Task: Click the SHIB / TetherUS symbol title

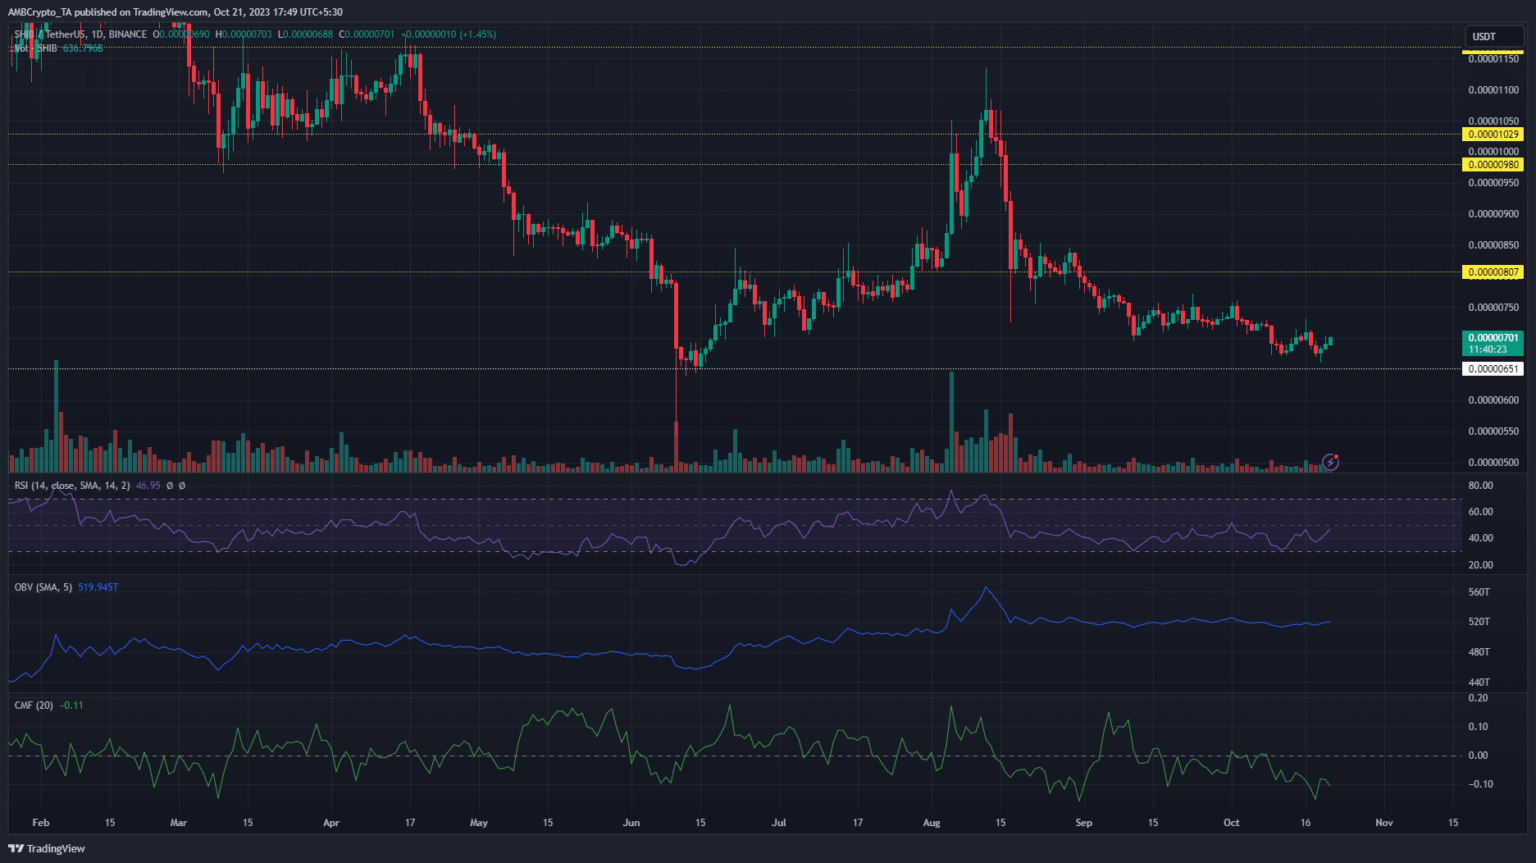Action: 60,34
